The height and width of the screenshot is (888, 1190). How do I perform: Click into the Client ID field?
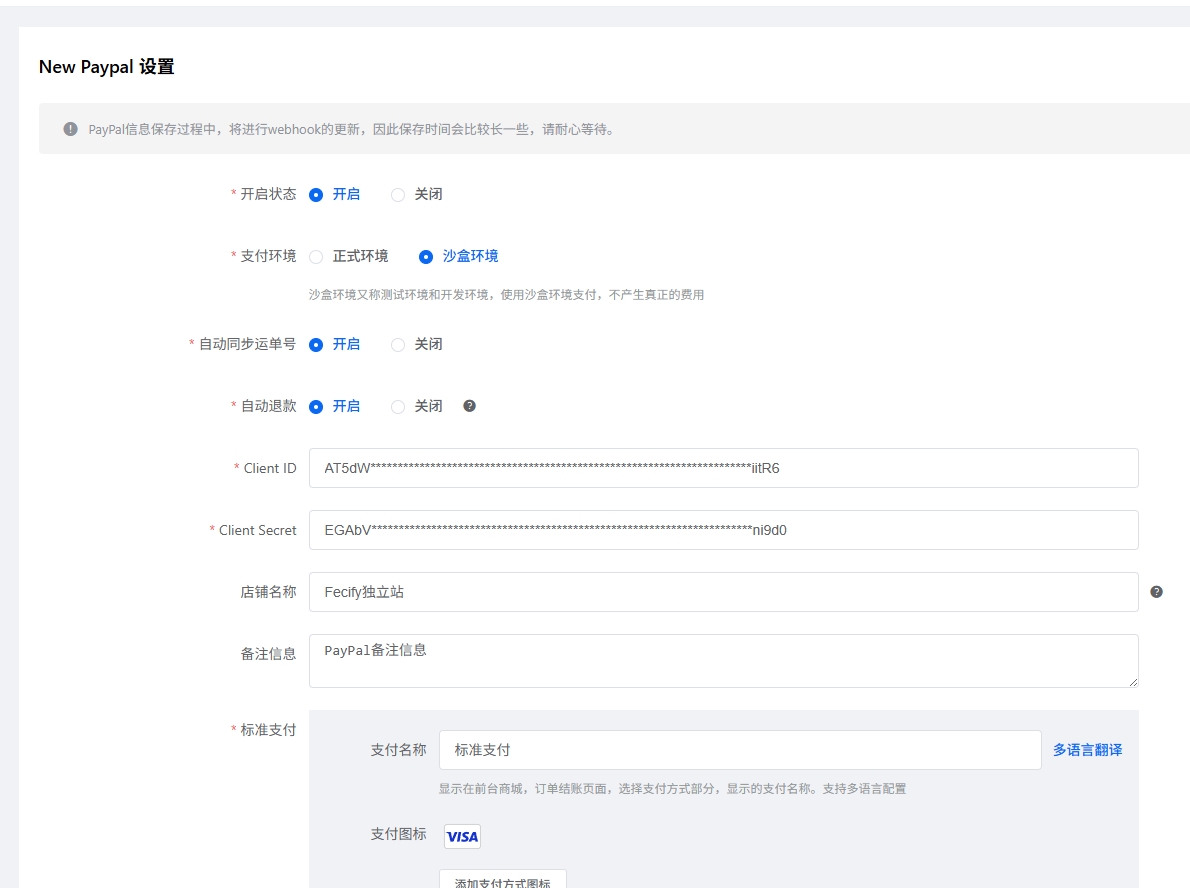tap(723, 468)
